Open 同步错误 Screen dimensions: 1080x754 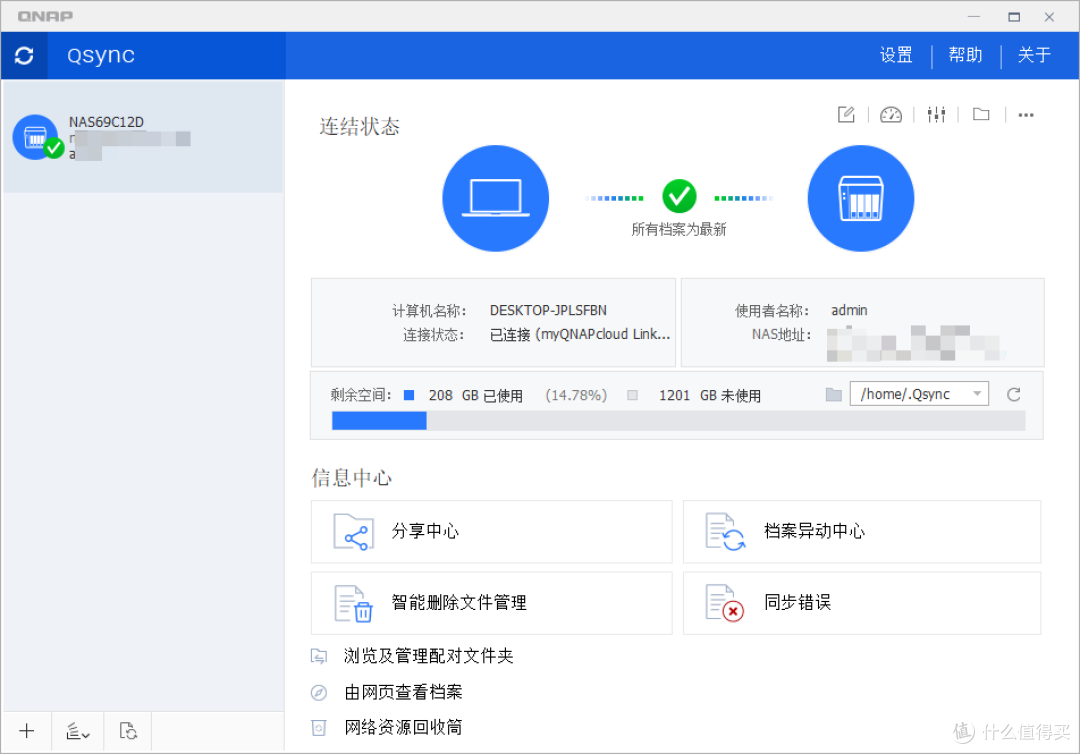[862, 603]
